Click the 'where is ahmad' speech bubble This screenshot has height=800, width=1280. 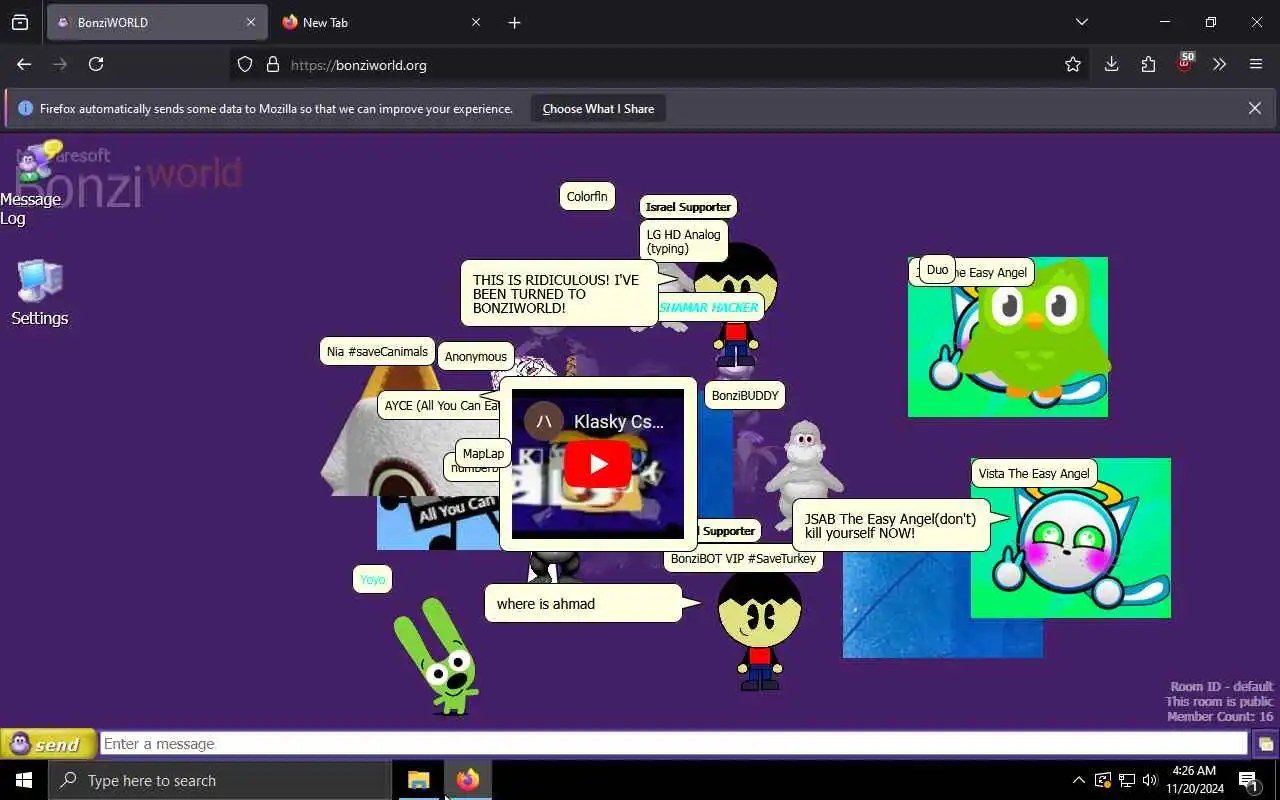point(583,603)
